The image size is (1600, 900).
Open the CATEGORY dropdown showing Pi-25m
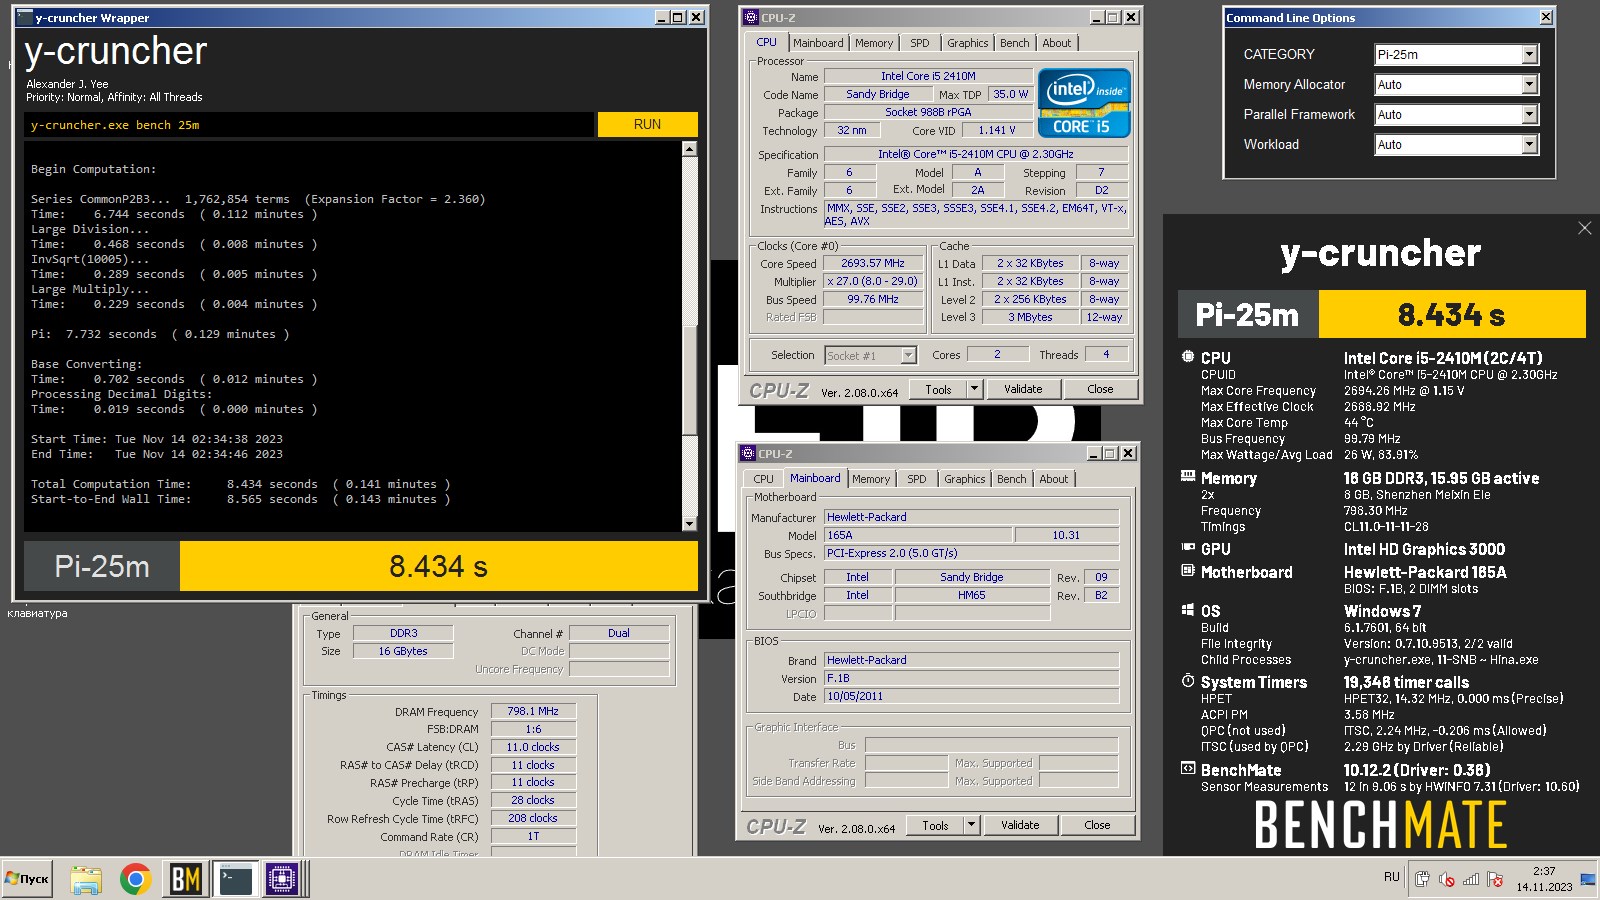[x=1529, y=55]
